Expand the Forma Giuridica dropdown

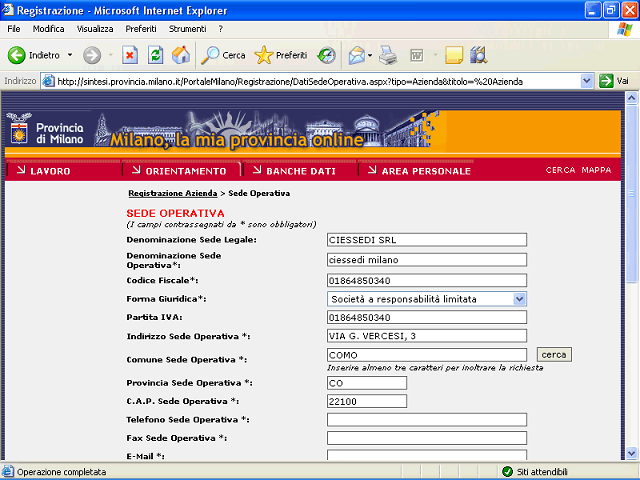point(519,298)
